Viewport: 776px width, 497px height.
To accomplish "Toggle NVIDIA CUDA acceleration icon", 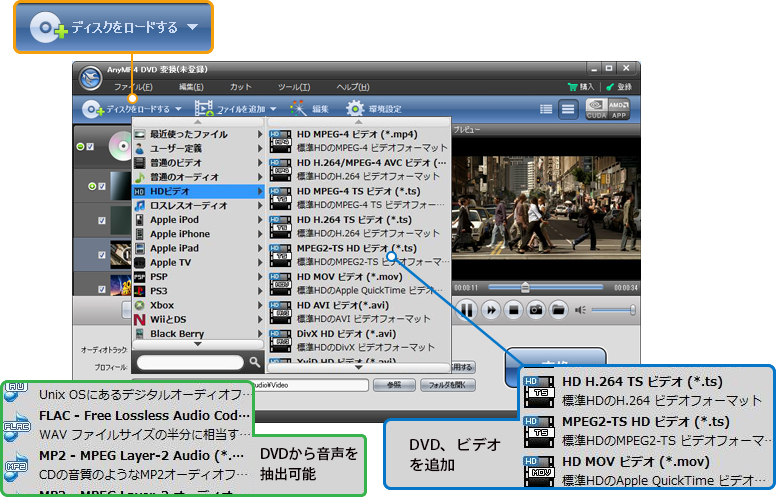I will coord(596,109).
